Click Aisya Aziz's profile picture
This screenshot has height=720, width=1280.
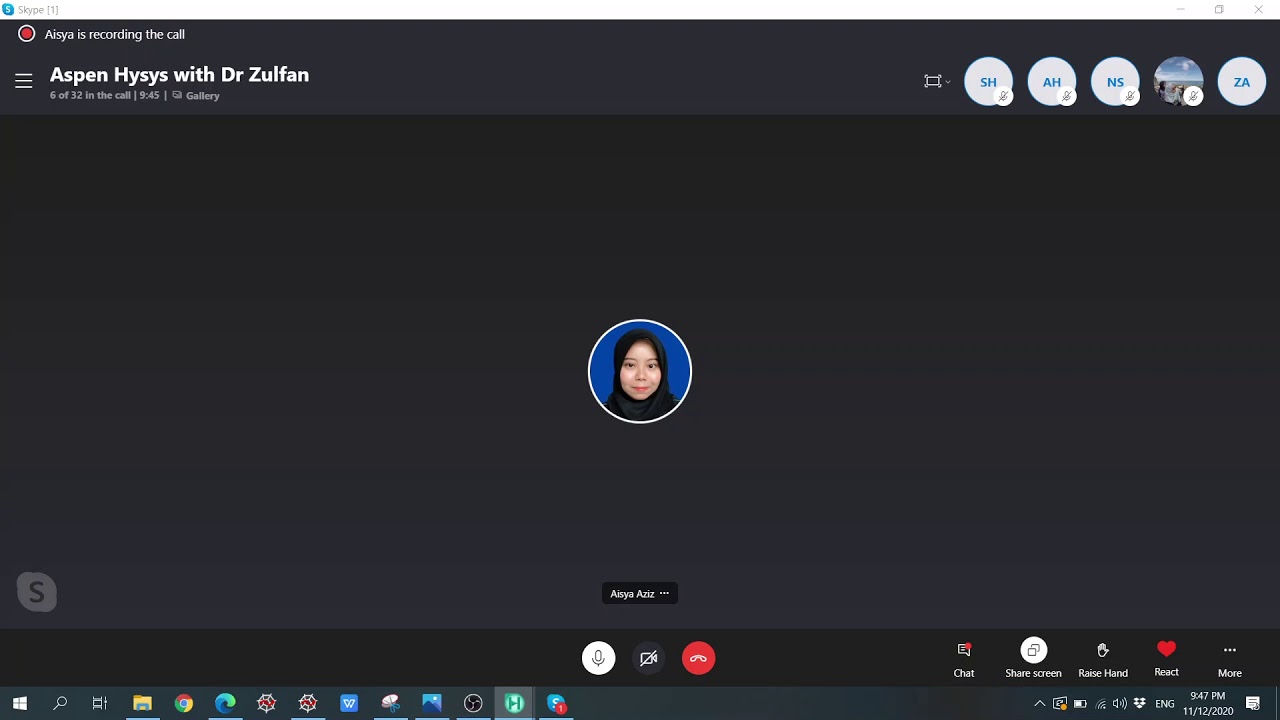coord(640,371)
